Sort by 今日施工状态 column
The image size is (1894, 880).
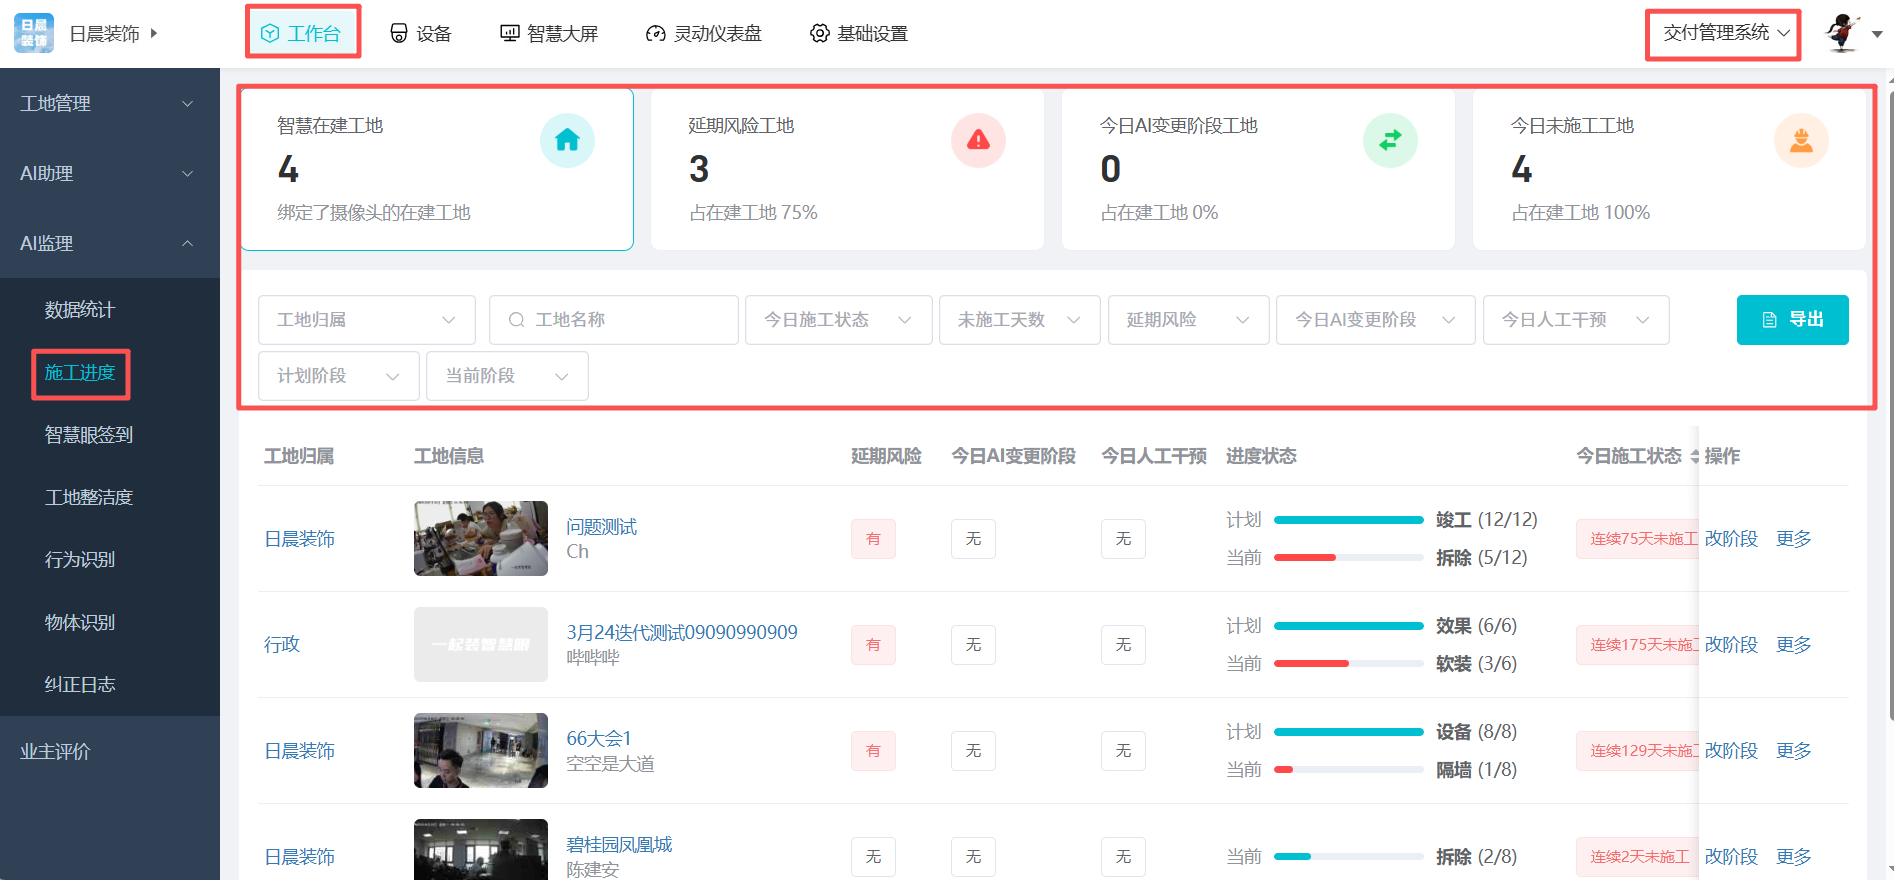[1693, 457]
